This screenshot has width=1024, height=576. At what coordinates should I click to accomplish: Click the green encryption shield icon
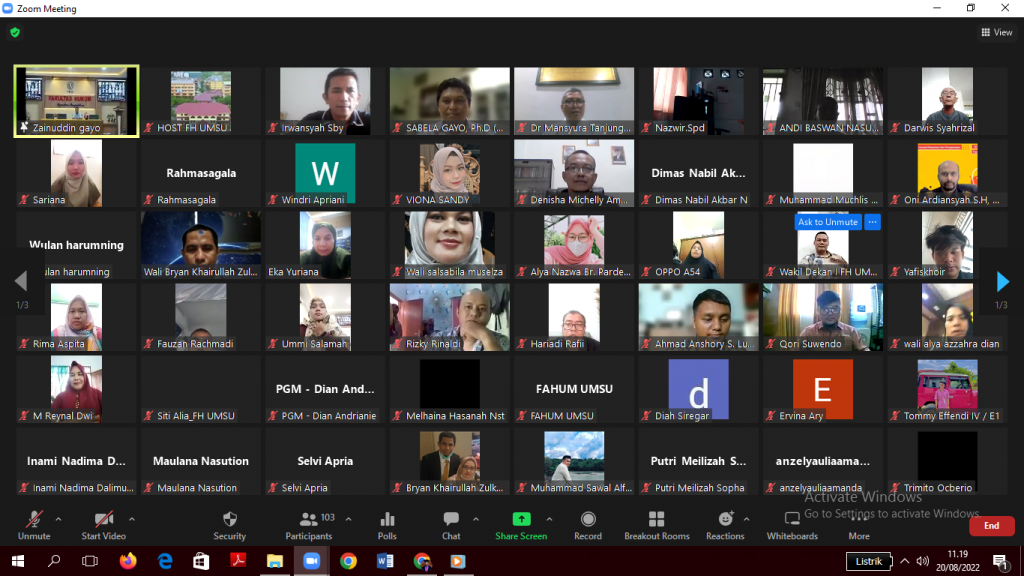tap(15, 32)
